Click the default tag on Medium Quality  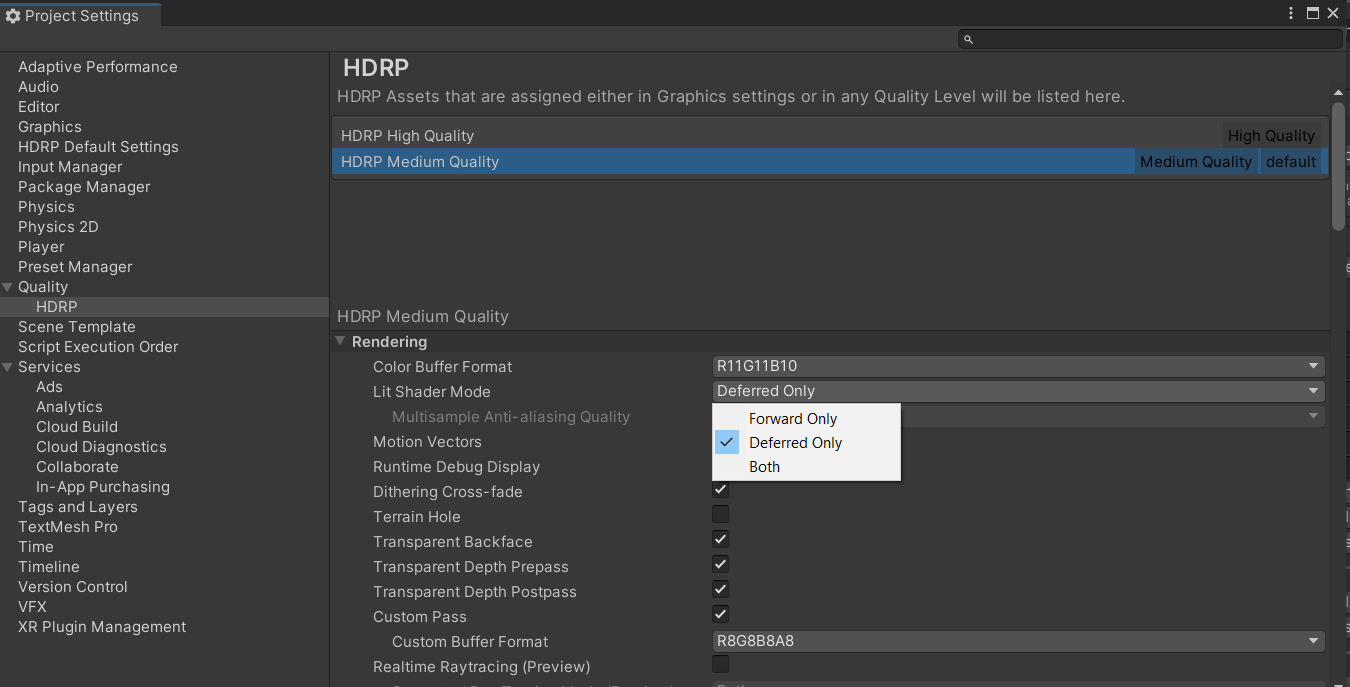[1291, 161]
